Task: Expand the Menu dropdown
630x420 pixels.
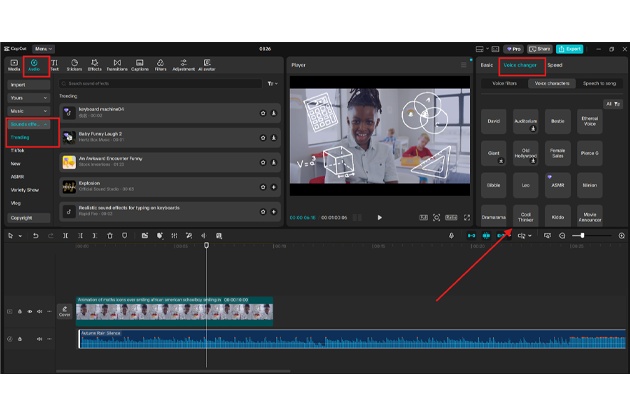Action: coord(43,49)
